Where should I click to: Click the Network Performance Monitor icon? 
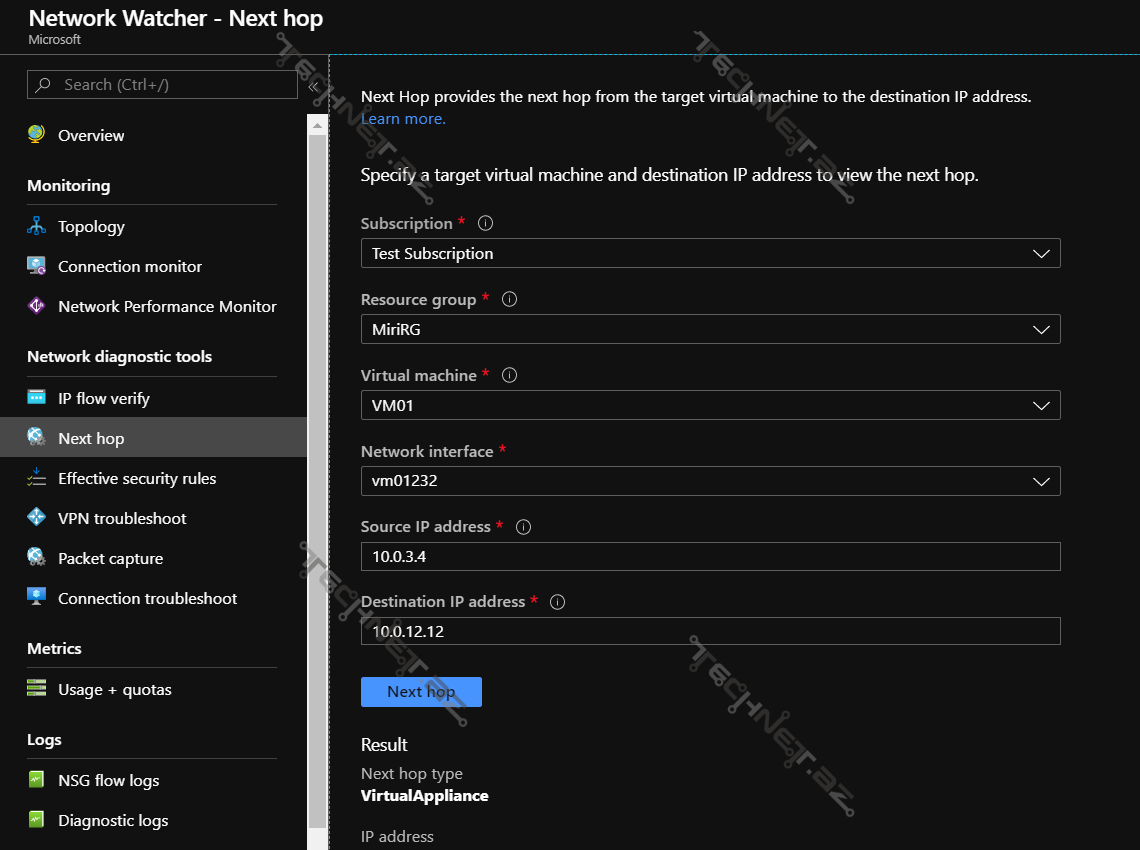coord(37,306)
